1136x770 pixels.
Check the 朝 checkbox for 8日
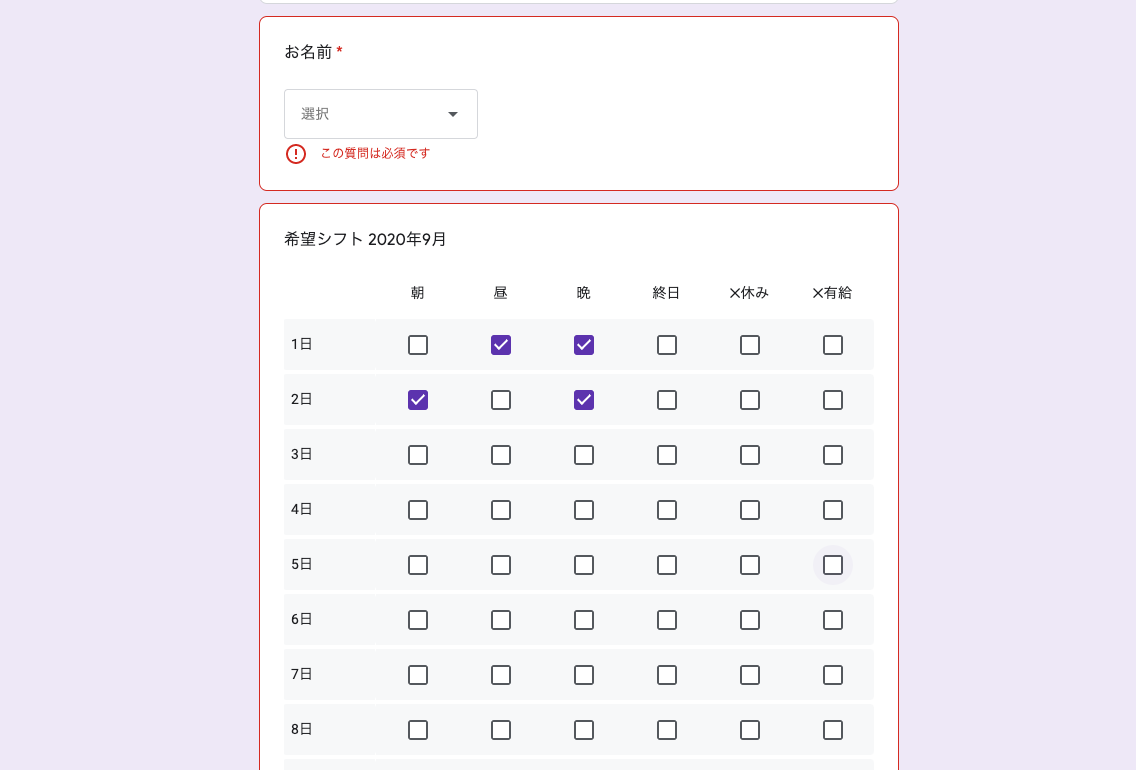(x=417, y=730)
